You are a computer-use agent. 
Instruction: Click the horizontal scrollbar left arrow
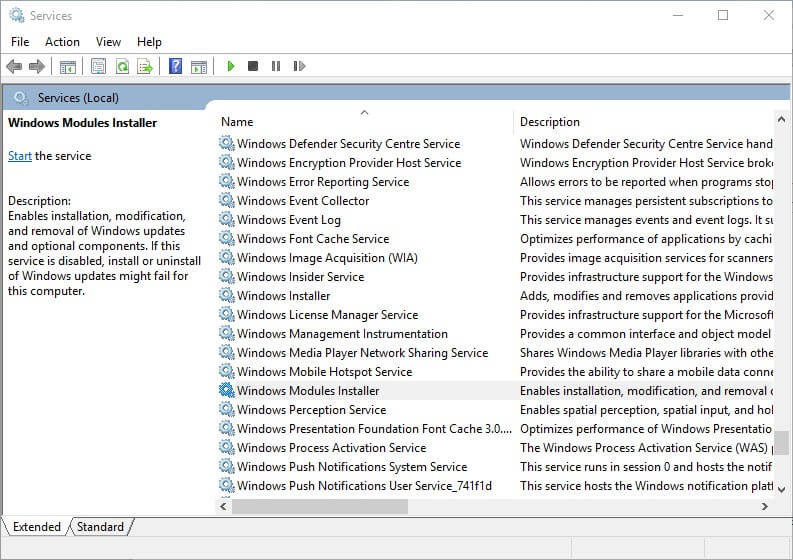223,506
